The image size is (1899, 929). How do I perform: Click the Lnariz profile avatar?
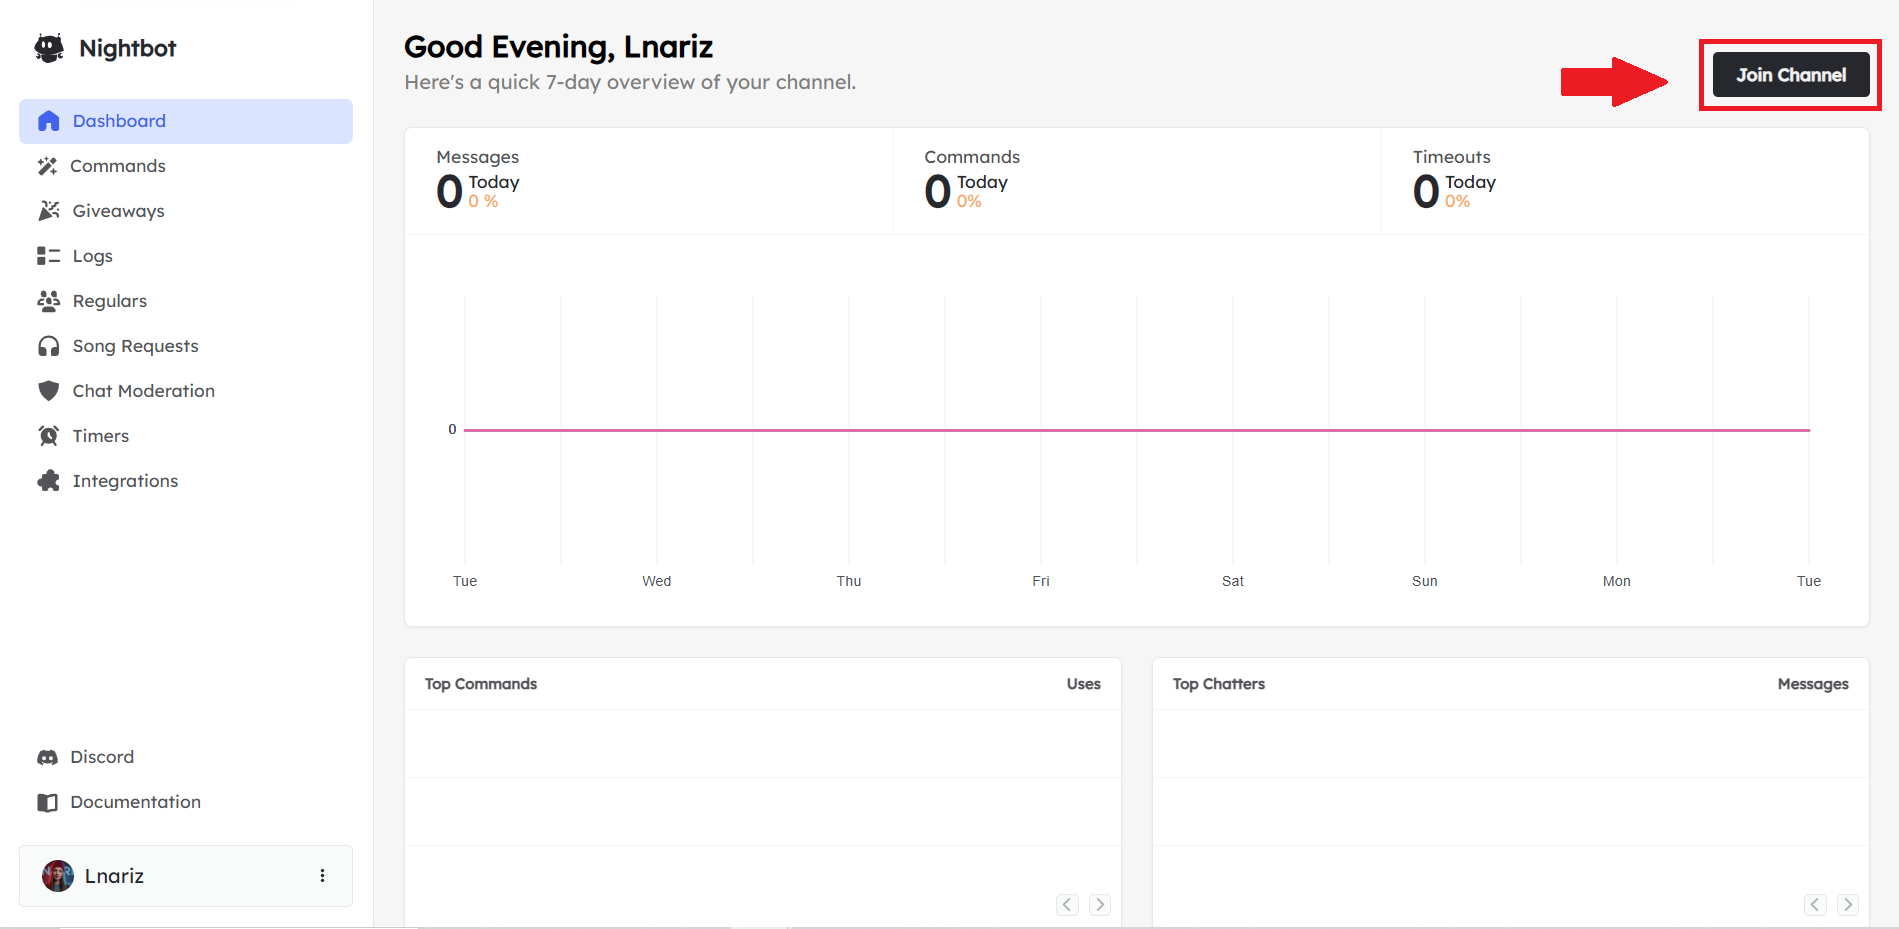(x=58, y=876)
